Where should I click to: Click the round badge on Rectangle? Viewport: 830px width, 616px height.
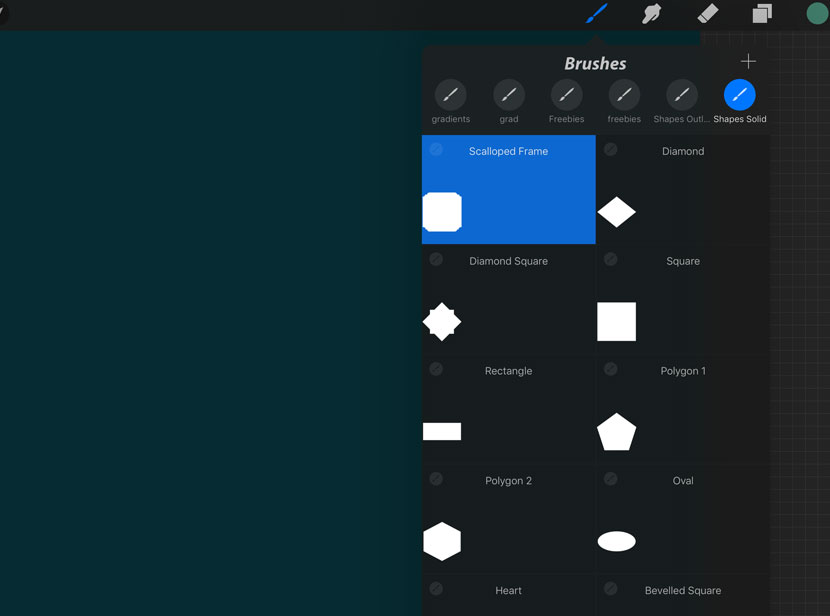[x=436, y=369]
